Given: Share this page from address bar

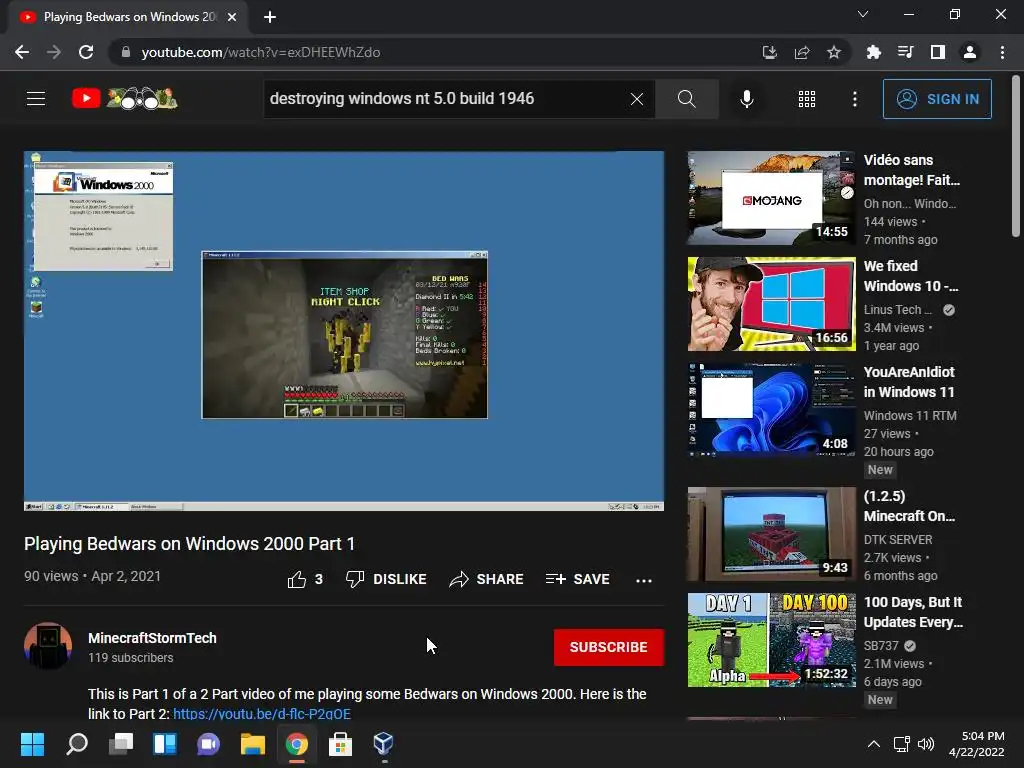Looking at the screenshot, I should coord(802,52).
